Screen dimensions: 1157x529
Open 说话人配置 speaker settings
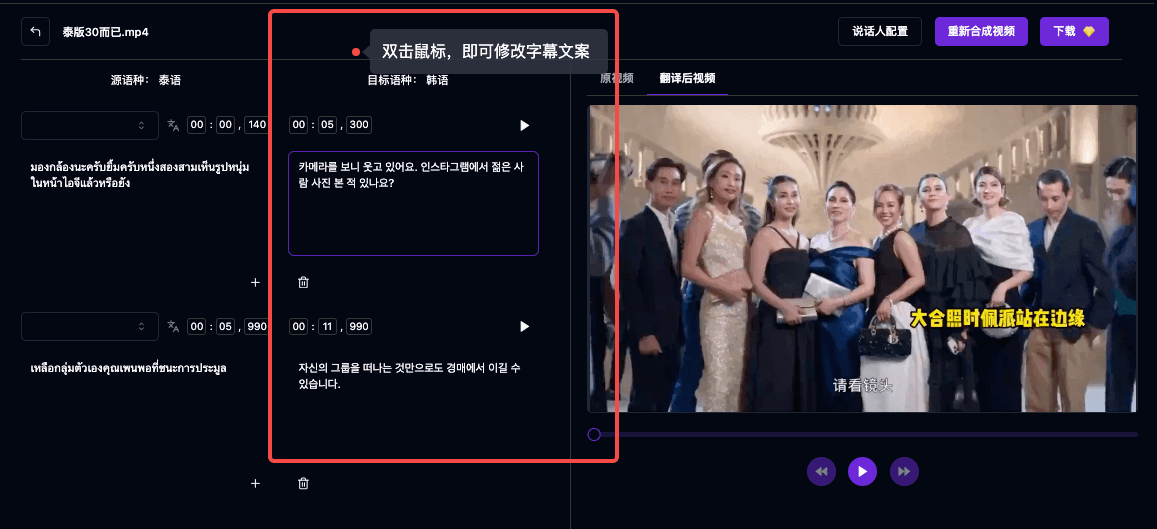pyautogui.click(x=879, y=32)
